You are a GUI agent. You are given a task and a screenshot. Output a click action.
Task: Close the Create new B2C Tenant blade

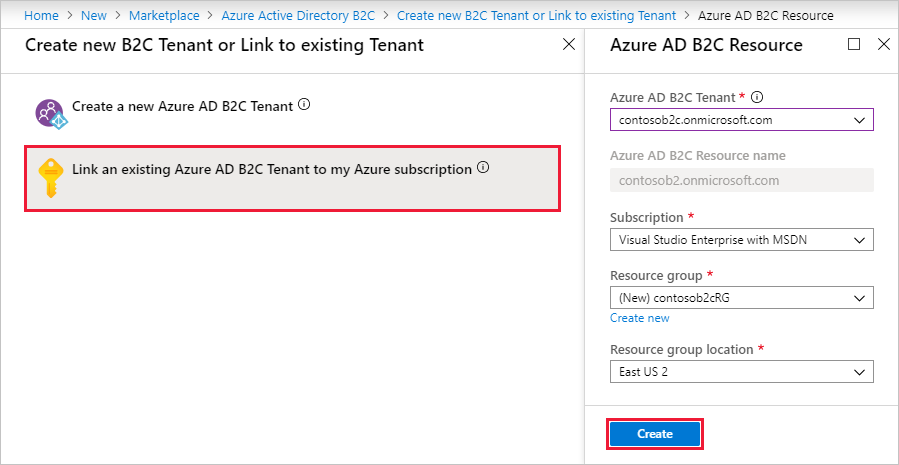569,45
